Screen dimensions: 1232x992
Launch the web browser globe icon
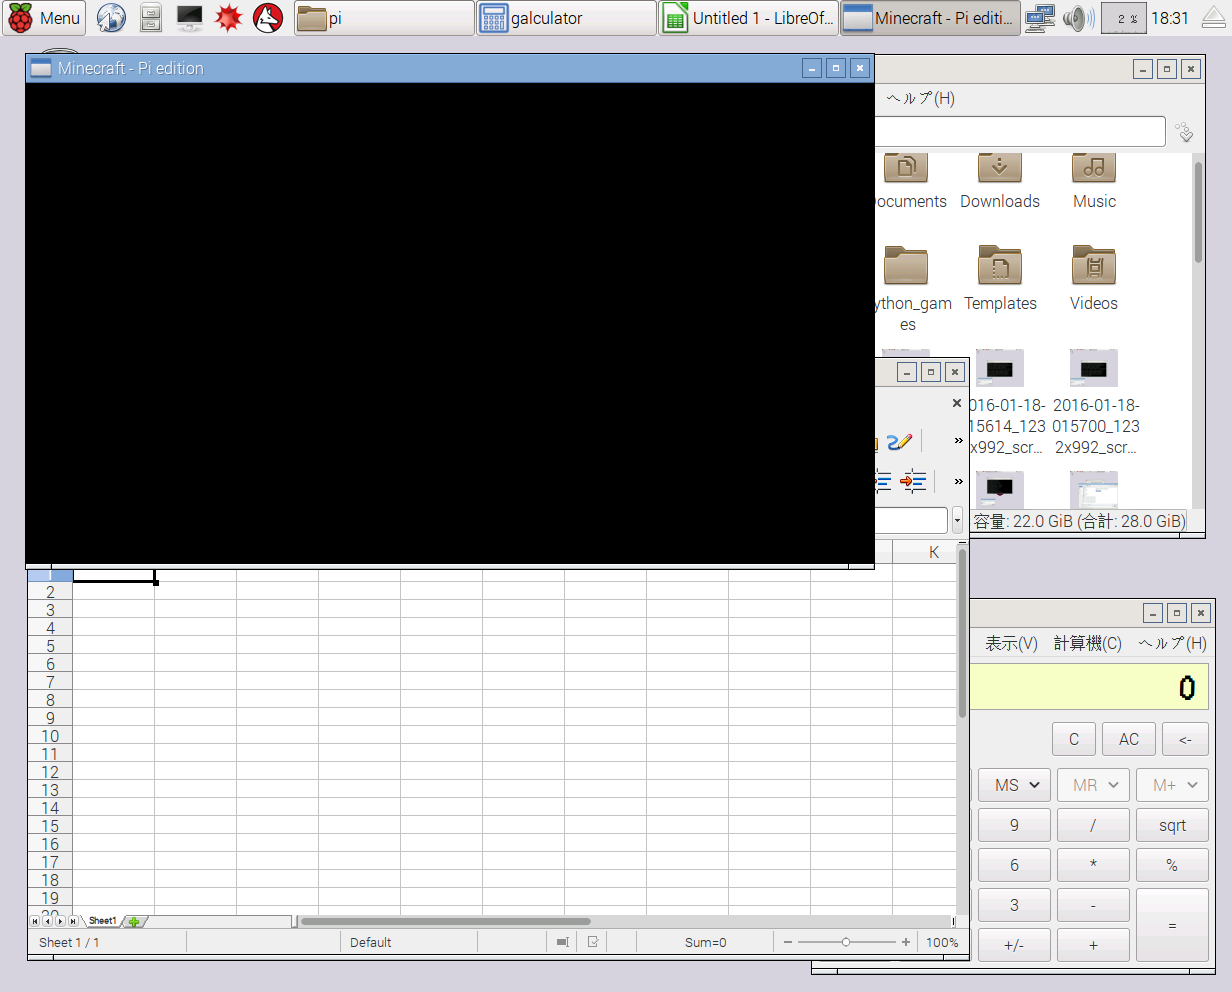(x=111, y=18)
